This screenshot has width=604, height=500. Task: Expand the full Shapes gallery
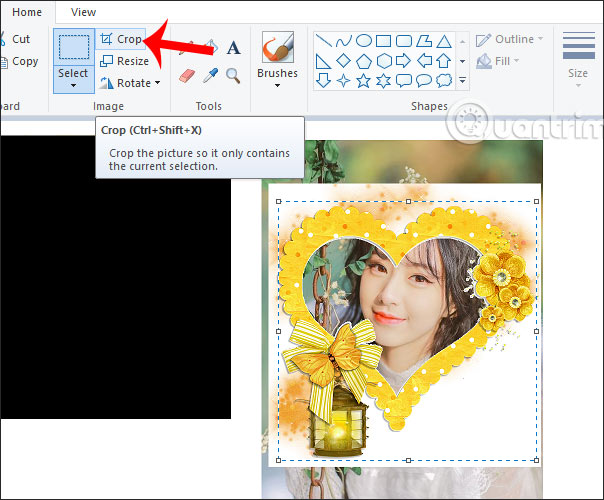463,81
